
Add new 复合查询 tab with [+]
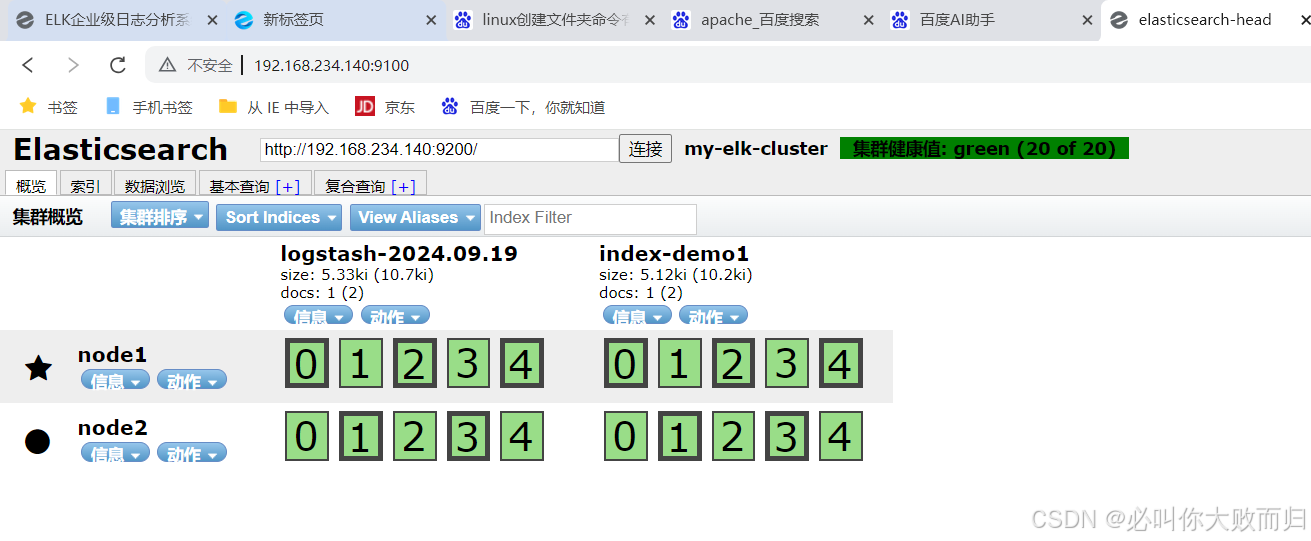coord(404,187)
